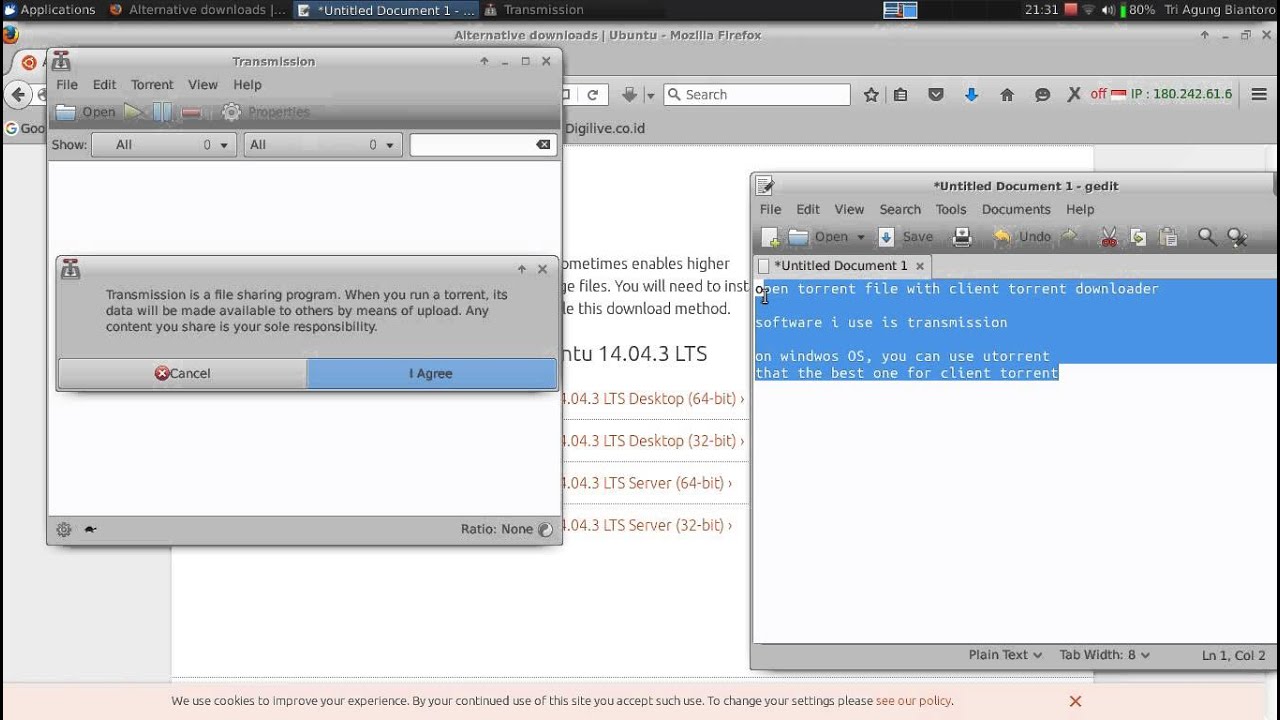Viewport: 1280px width, 720px height.
Task: Clear the Transmission filter search field
Action: (x=543, y=145)
